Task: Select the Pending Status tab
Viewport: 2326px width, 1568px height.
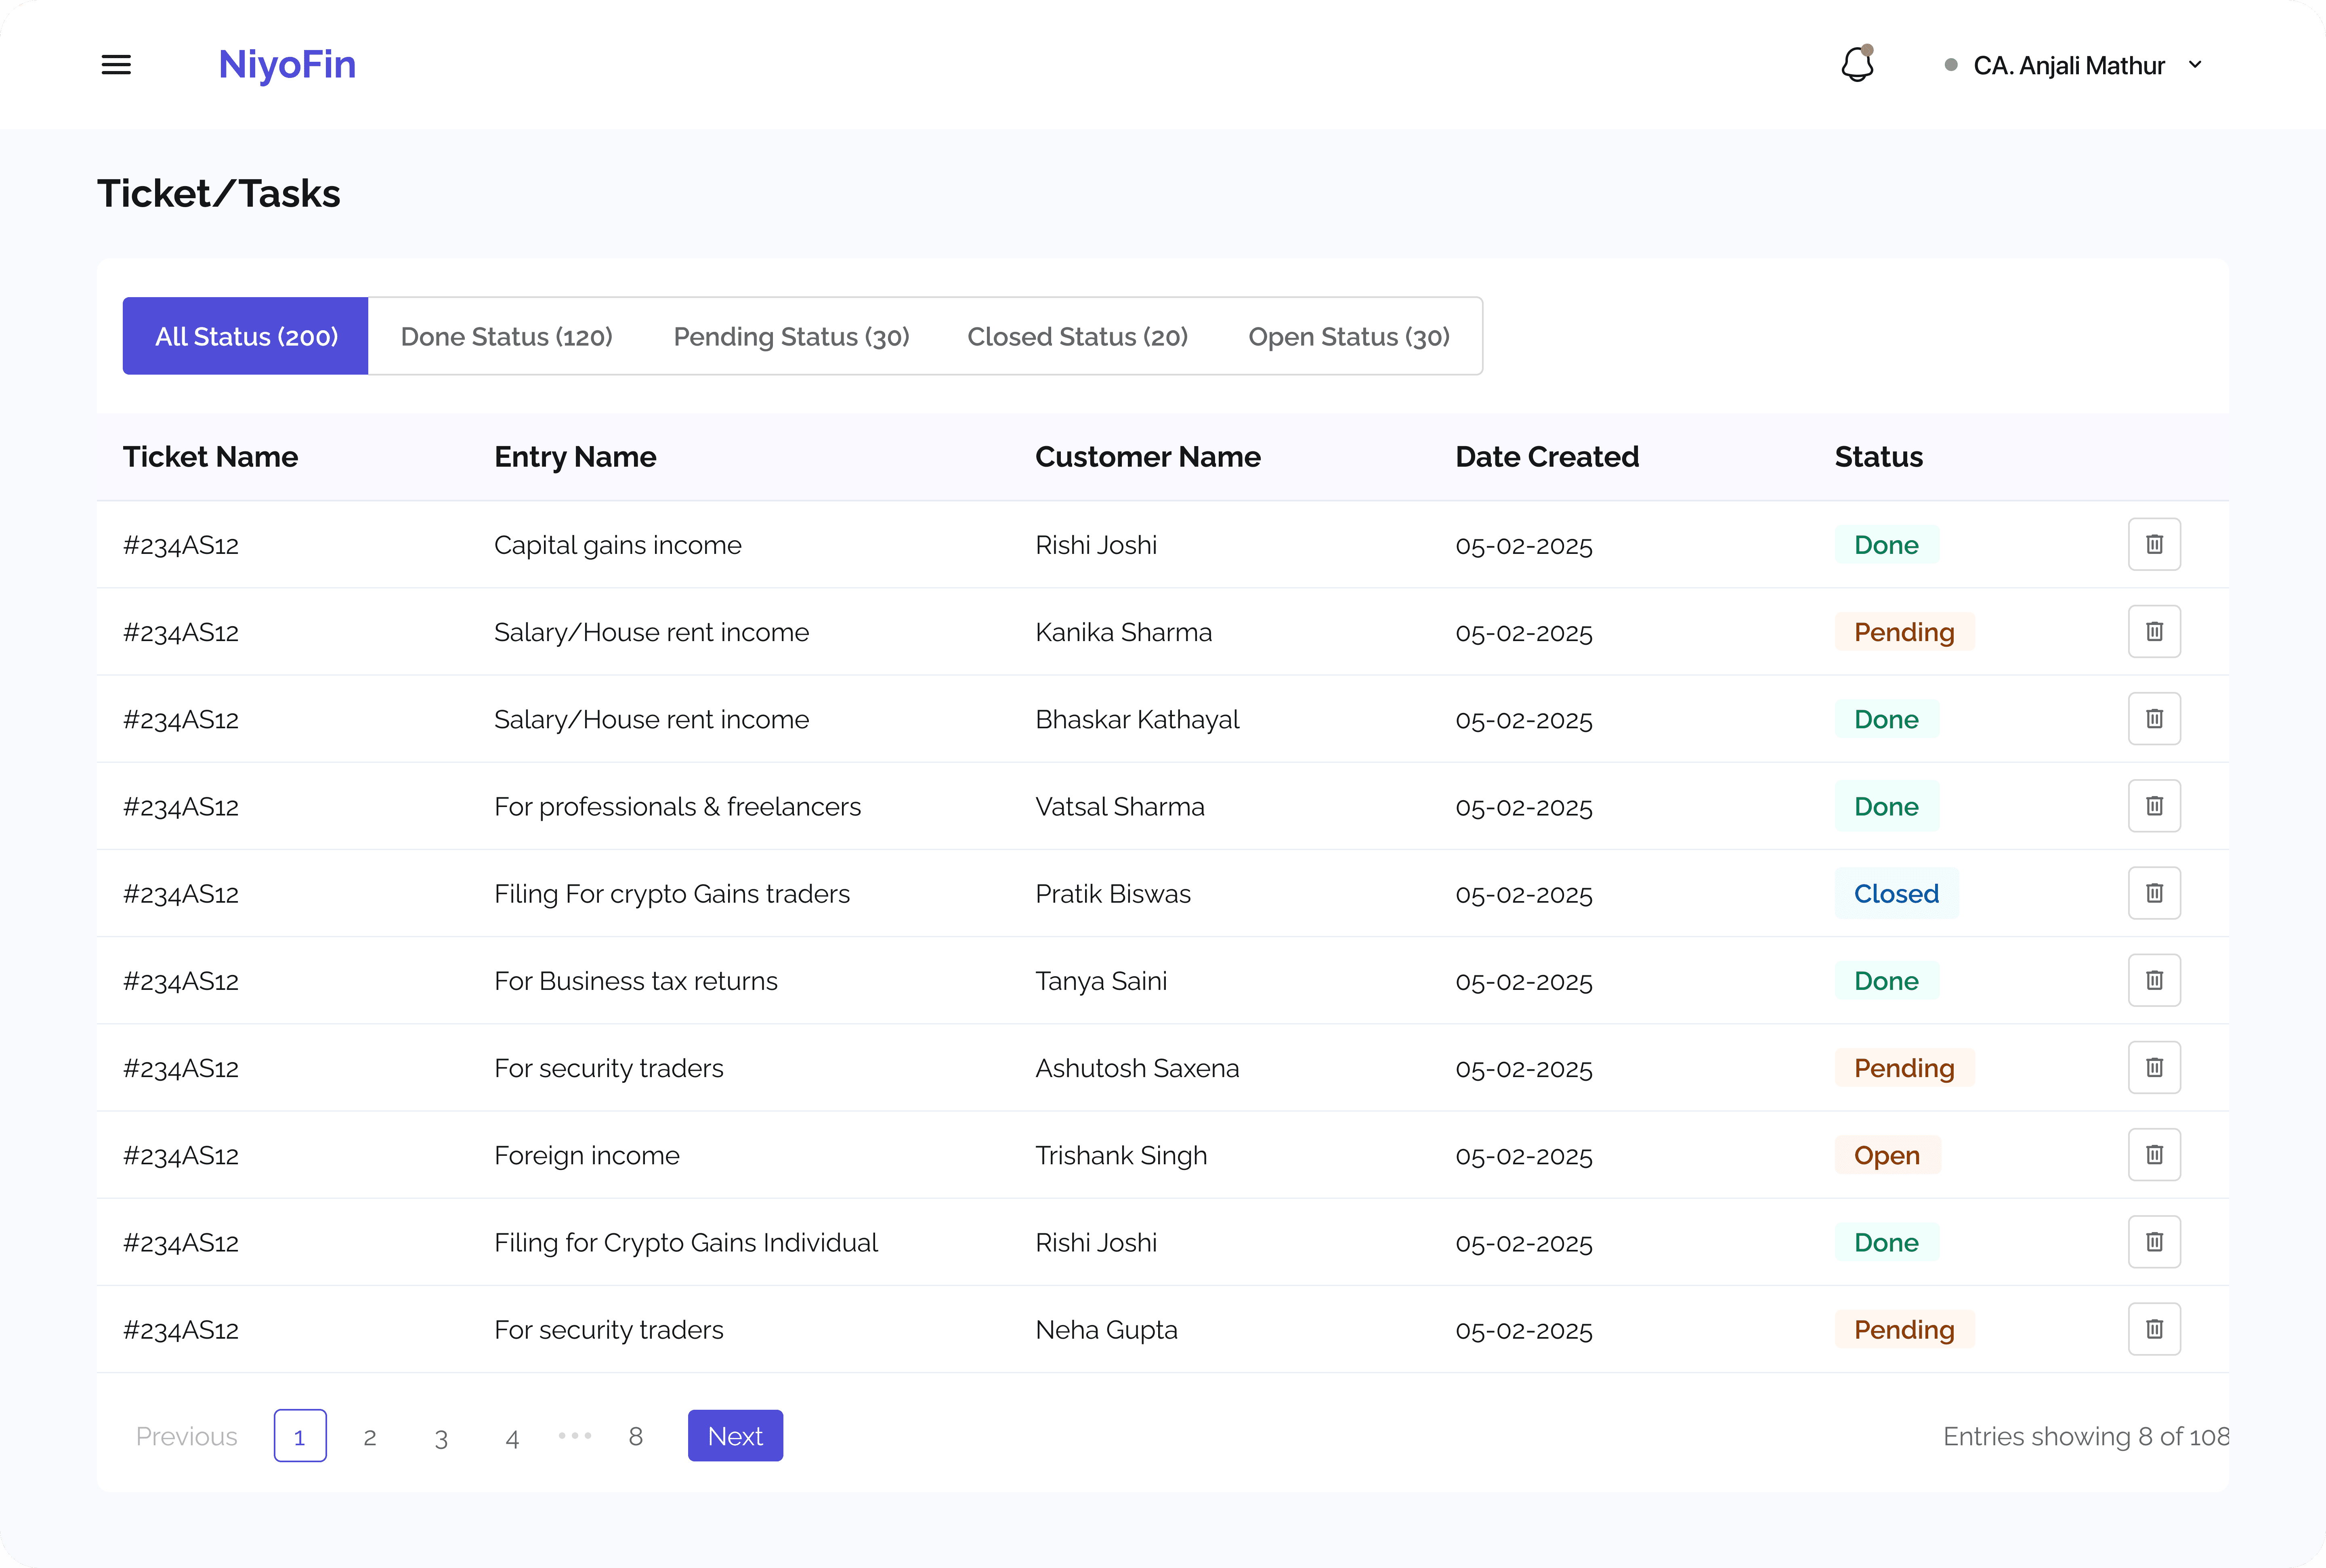Action: 791,336
